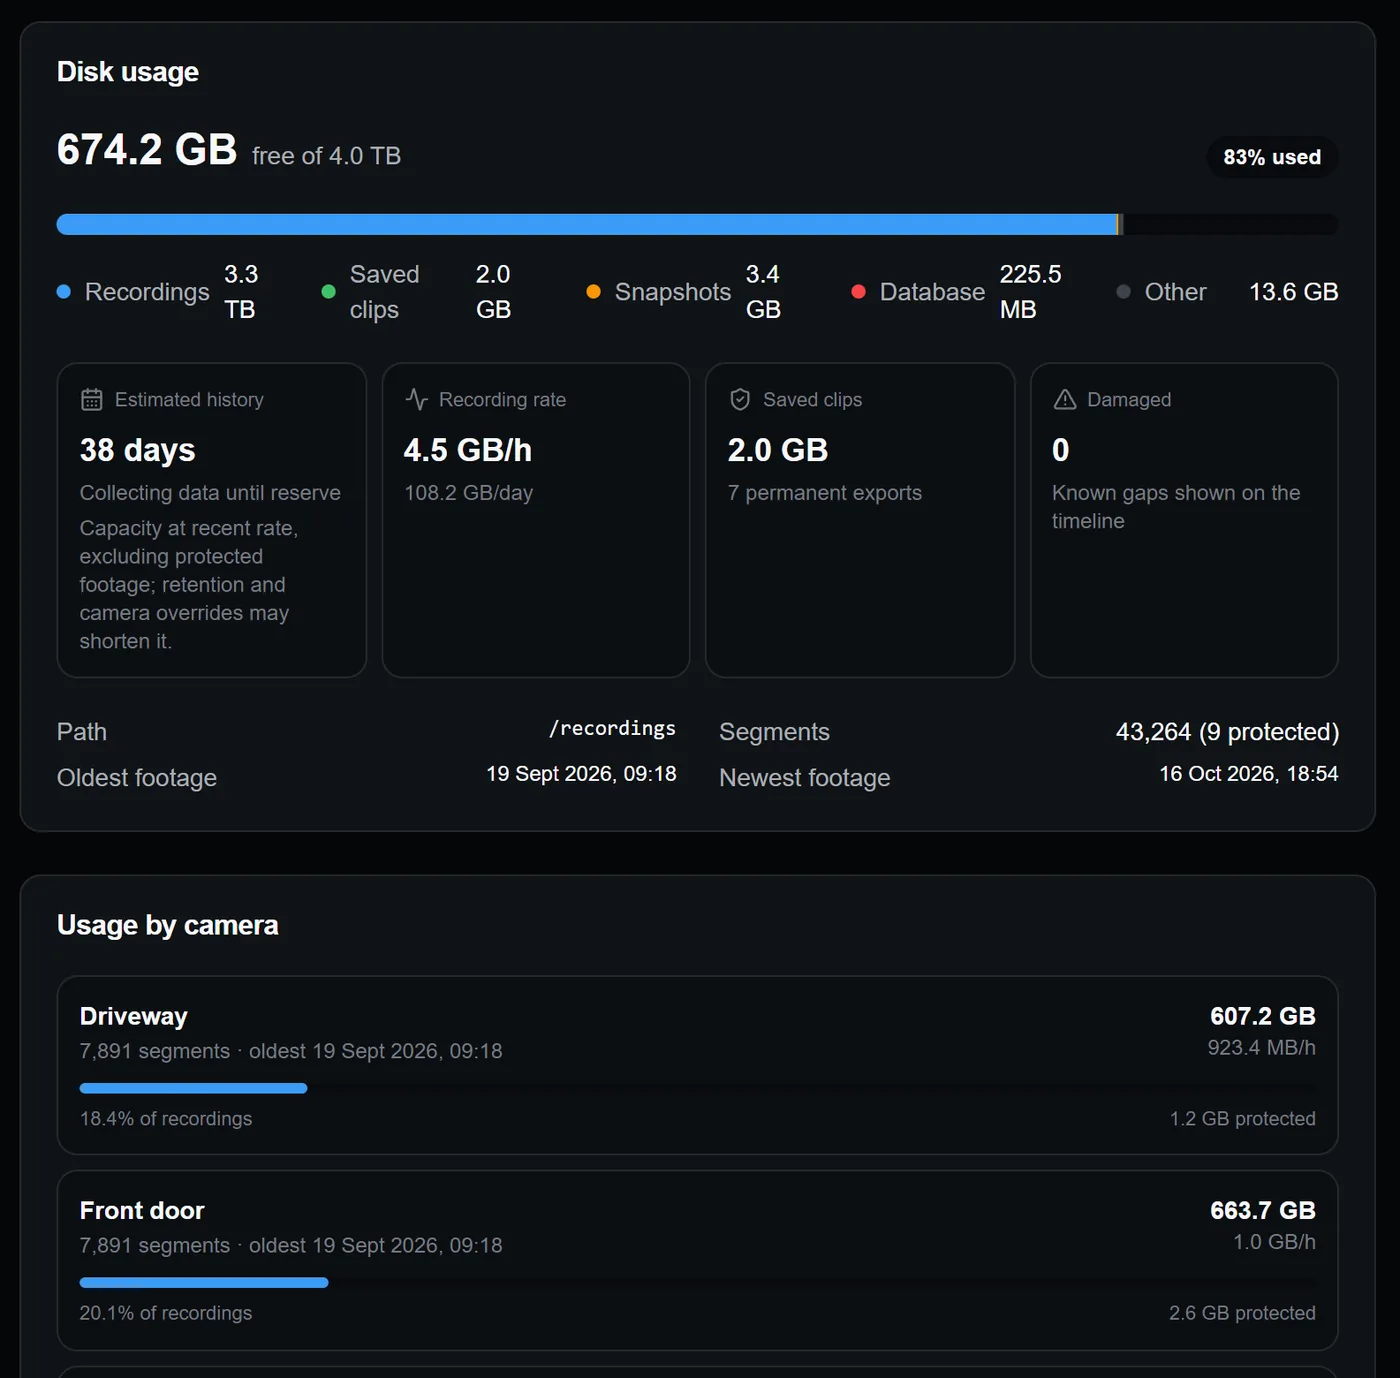This screenshot has width=1400, height=1378.
Task: Click the 663.7 GB Front door size
Action: tap(1263, 1210)
